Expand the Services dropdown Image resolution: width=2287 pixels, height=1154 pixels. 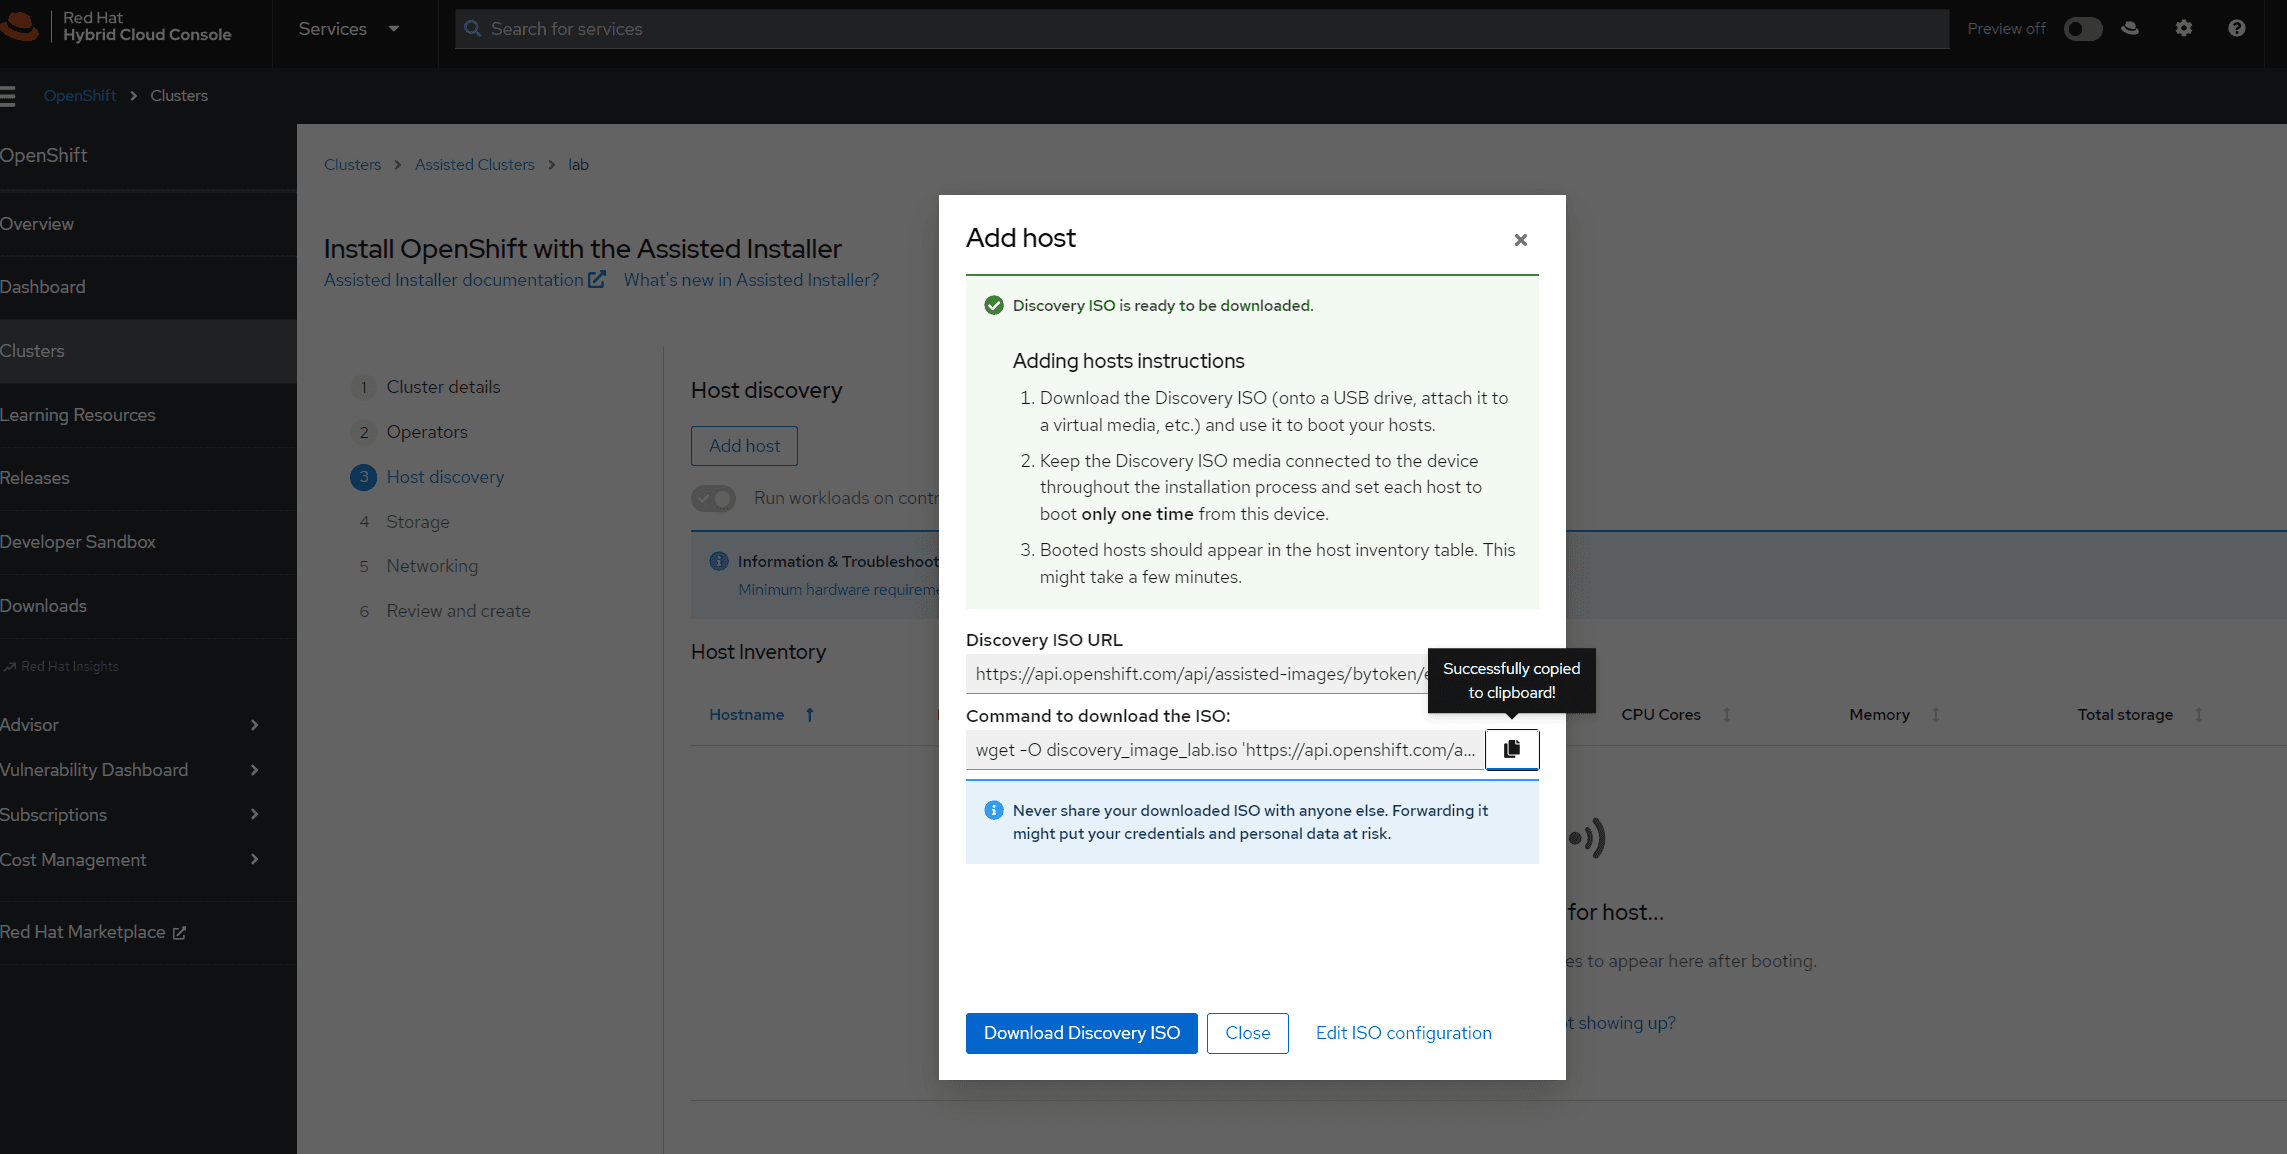pos(349,29)
